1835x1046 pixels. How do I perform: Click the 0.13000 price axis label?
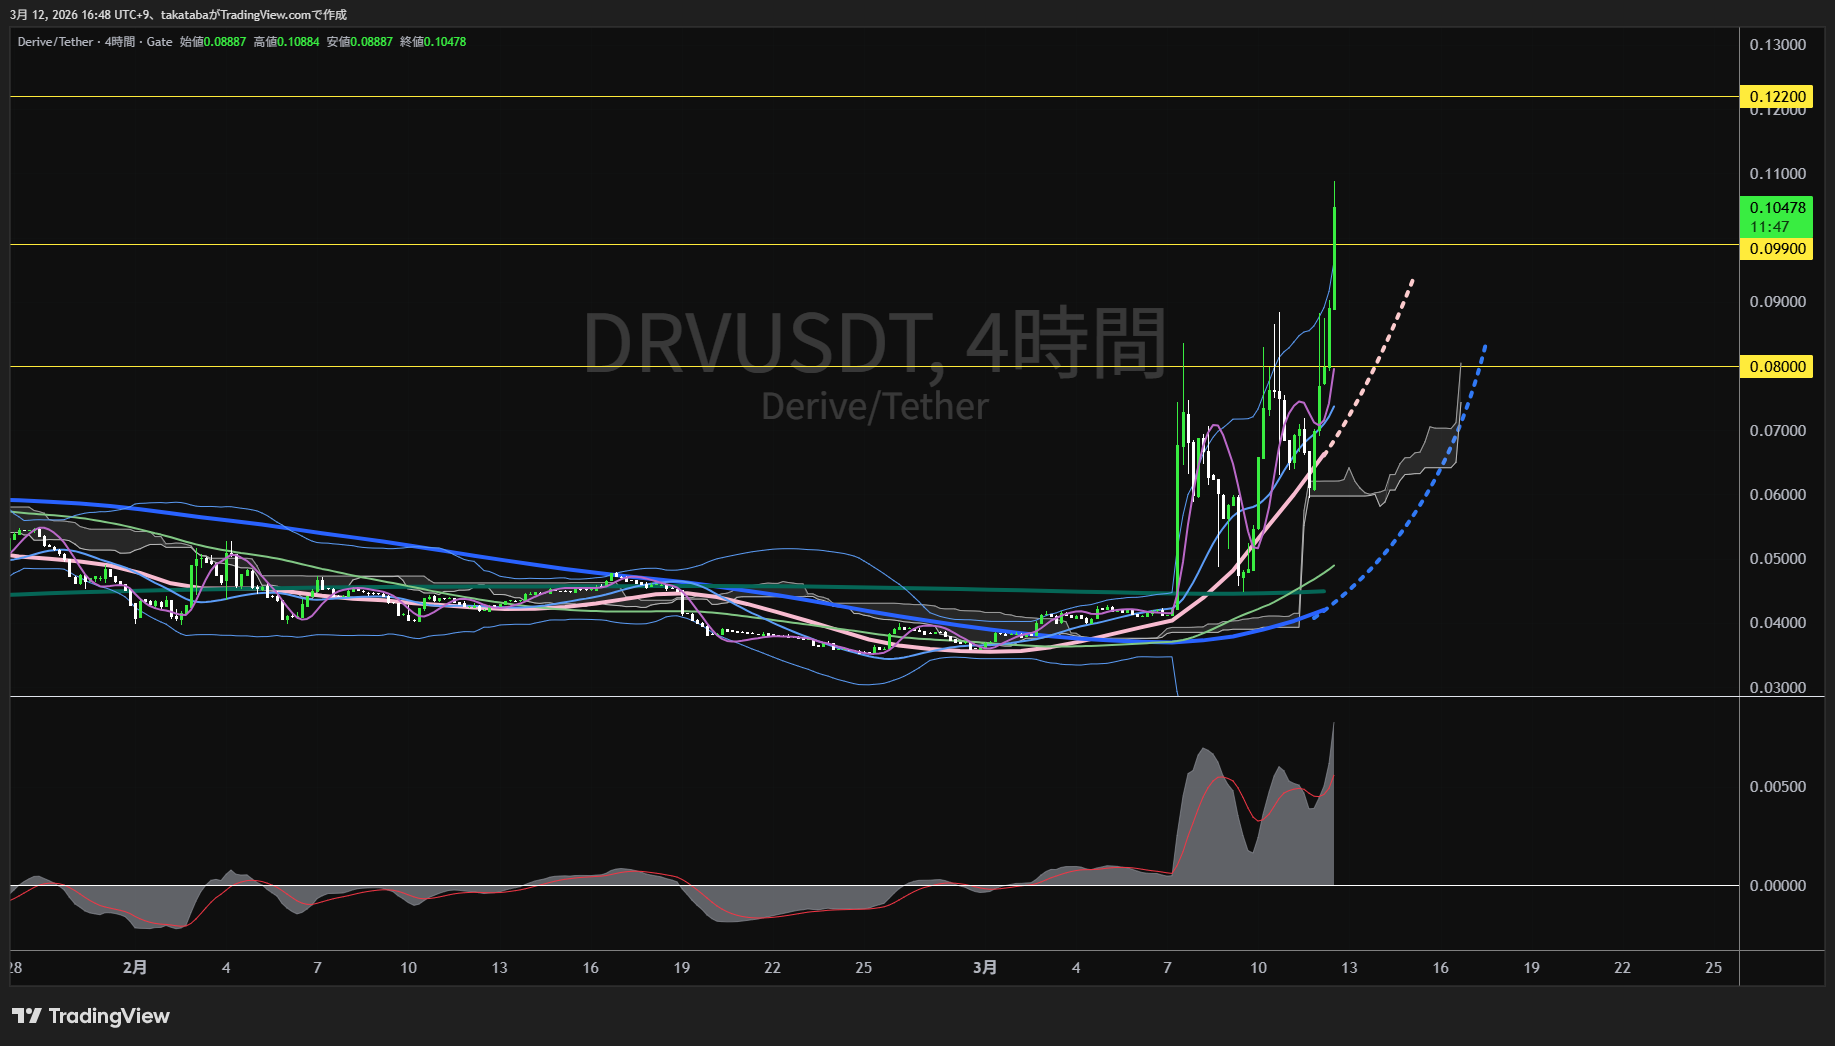coord(1777,45)
